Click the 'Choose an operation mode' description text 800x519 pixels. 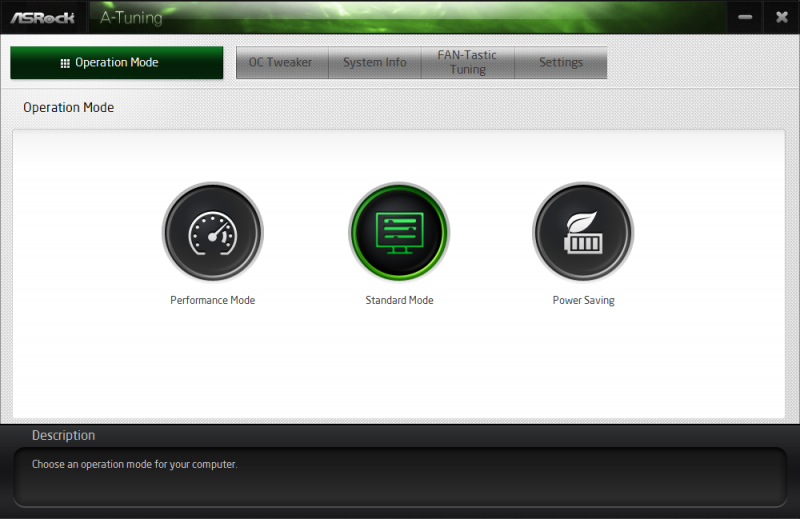[135, 464]
